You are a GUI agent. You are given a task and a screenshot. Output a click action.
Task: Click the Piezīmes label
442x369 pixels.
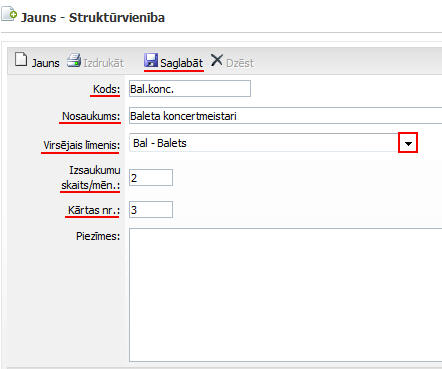tap(98, 236)
